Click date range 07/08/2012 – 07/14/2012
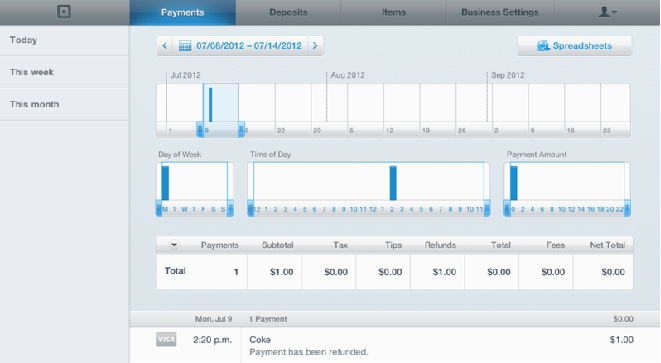This screenshot has height=363, width=661. coord(249,46)
